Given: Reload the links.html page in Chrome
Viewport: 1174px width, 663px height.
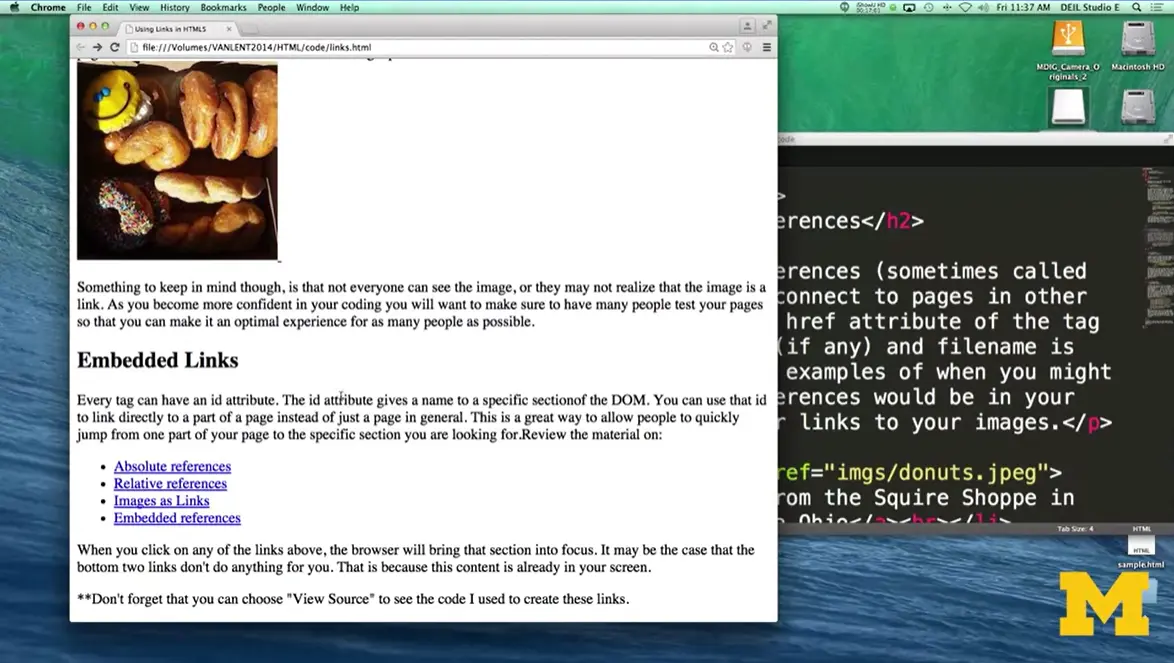Looking at the screenshot, I should coord(115,47).
